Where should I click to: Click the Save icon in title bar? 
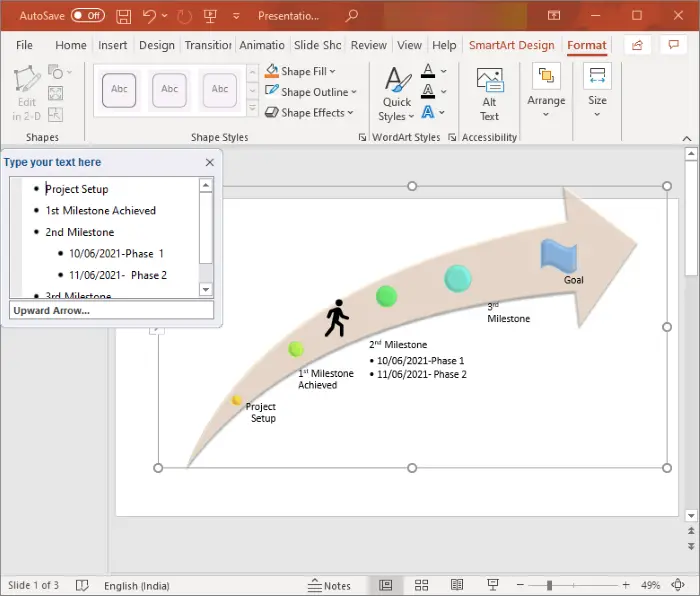point(124,16)
